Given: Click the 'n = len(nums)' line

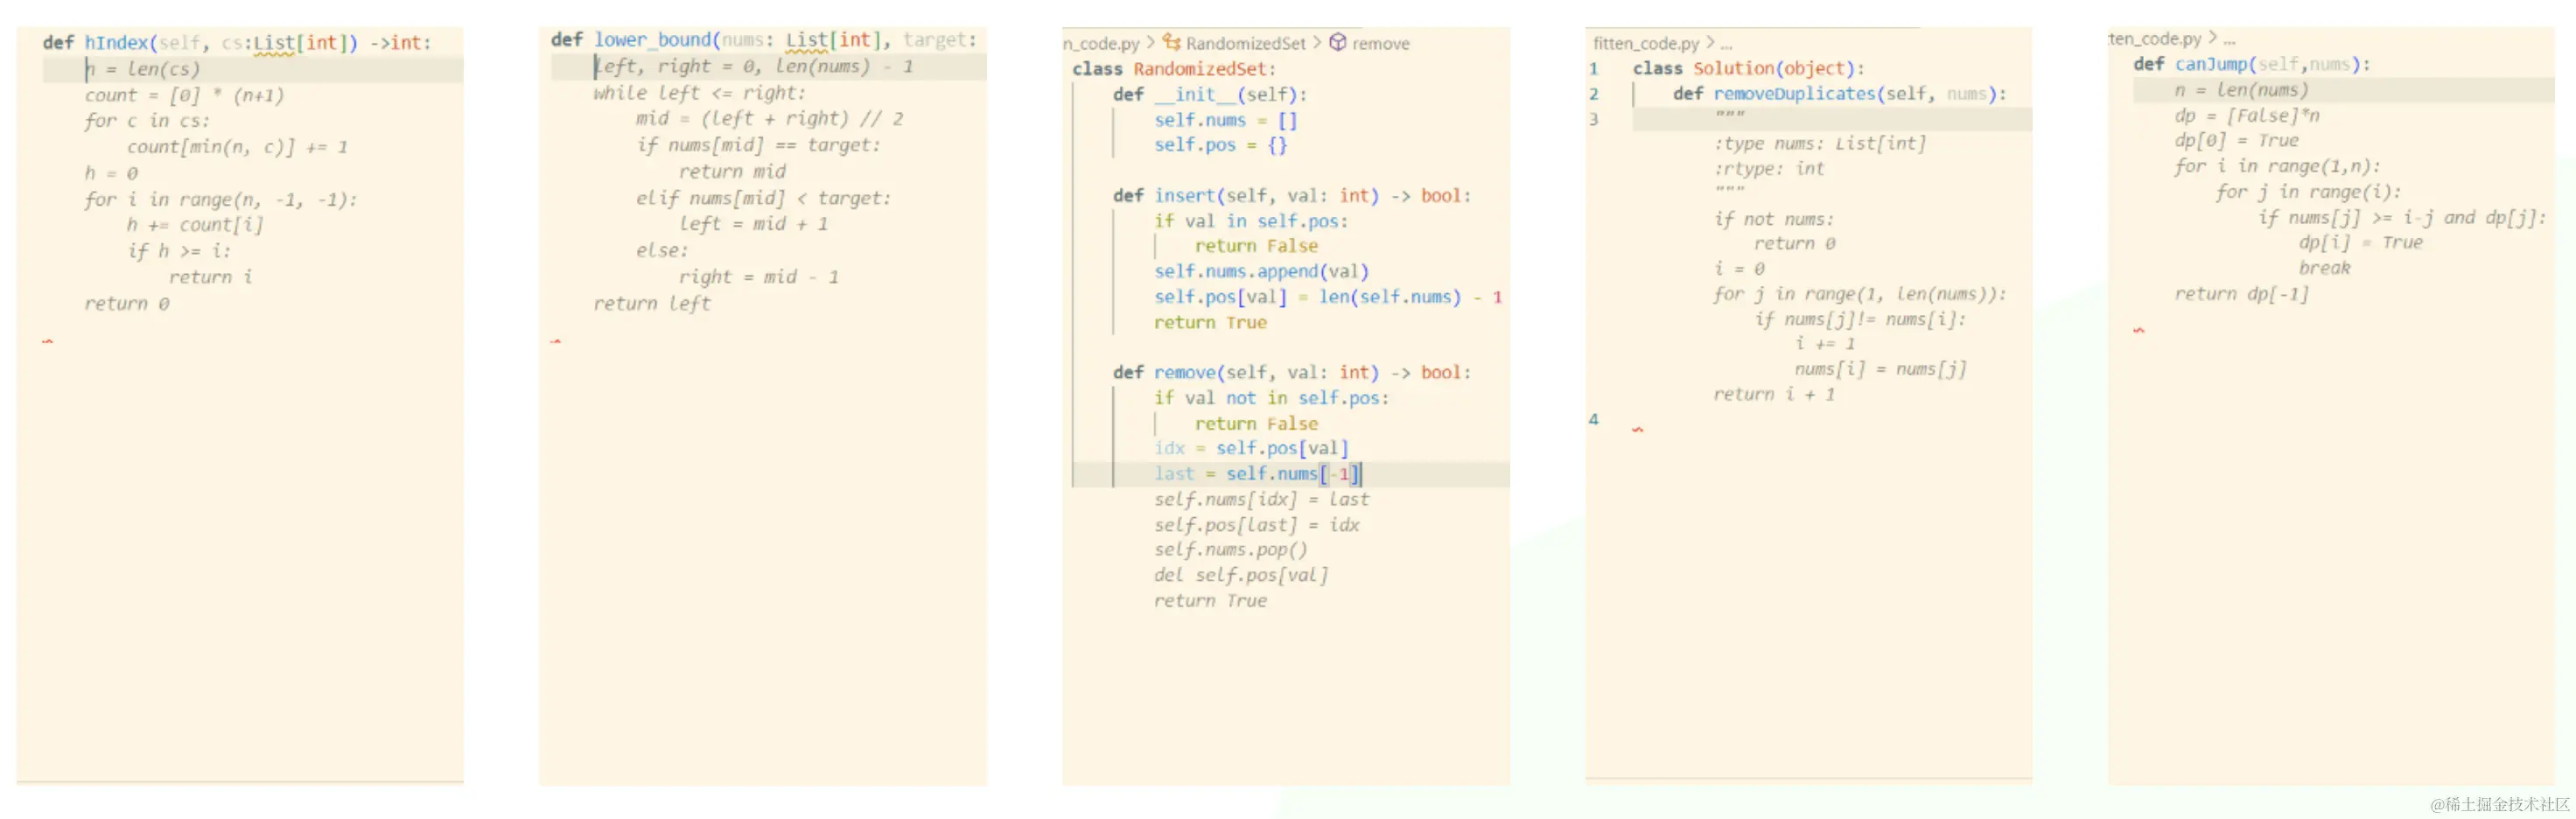Looking at the screenshot, I should (2241, 90).
